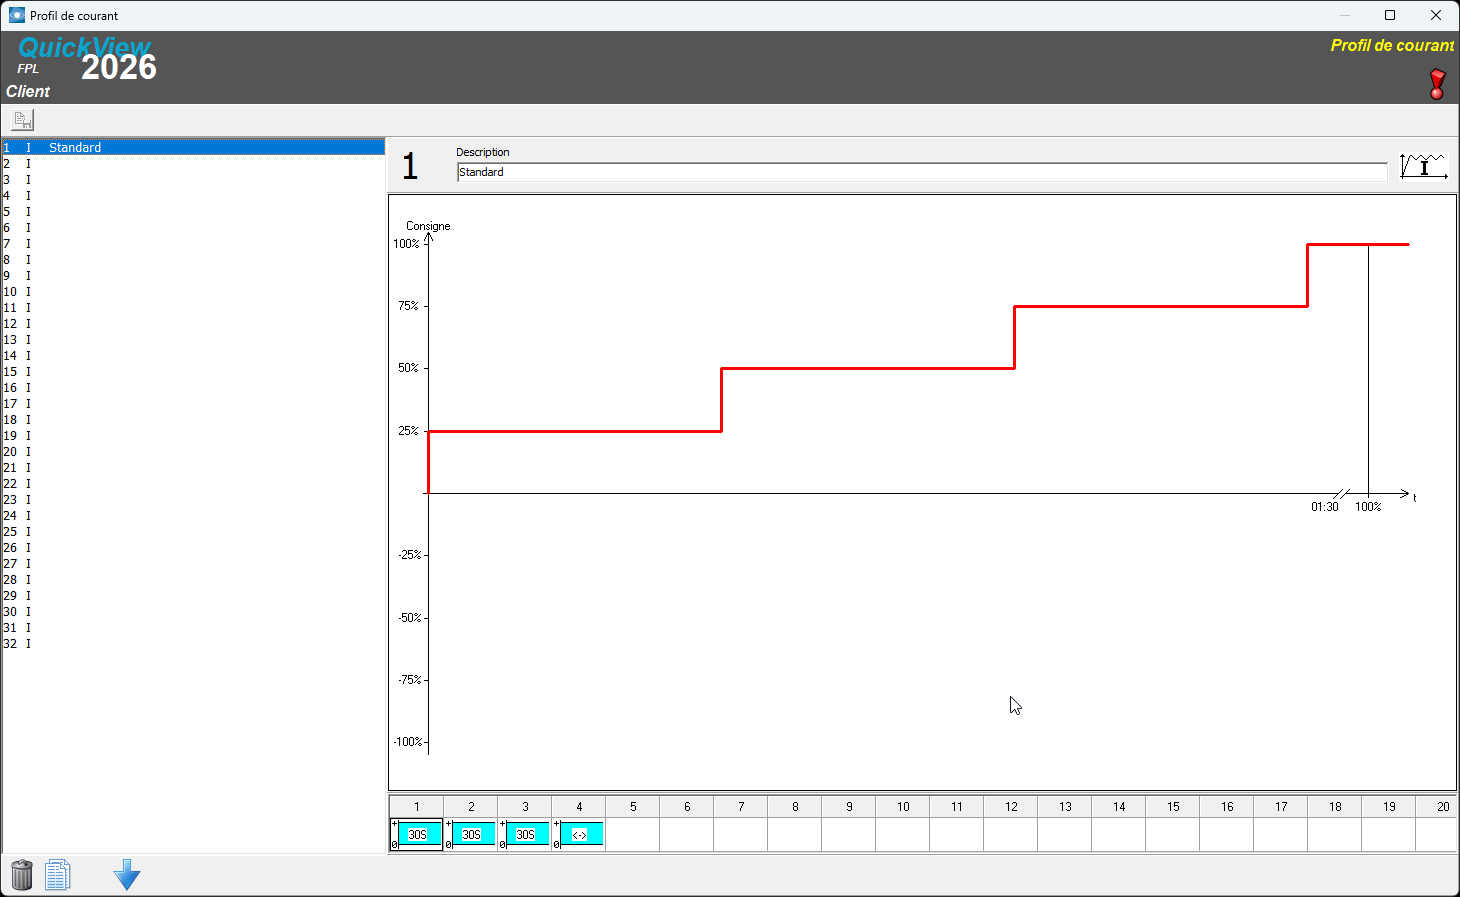
Task: Click the 50% label on Consigne axis
Action: [408, 368]
